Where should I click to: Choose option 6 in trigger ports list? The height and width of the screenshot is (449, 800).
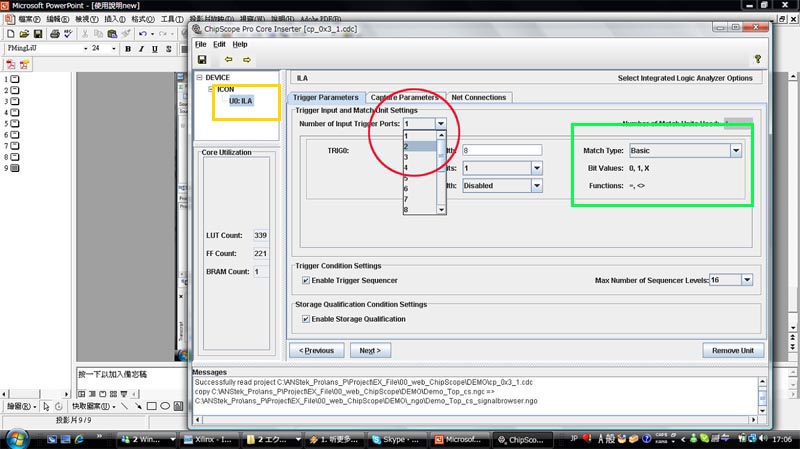point(419,189)
